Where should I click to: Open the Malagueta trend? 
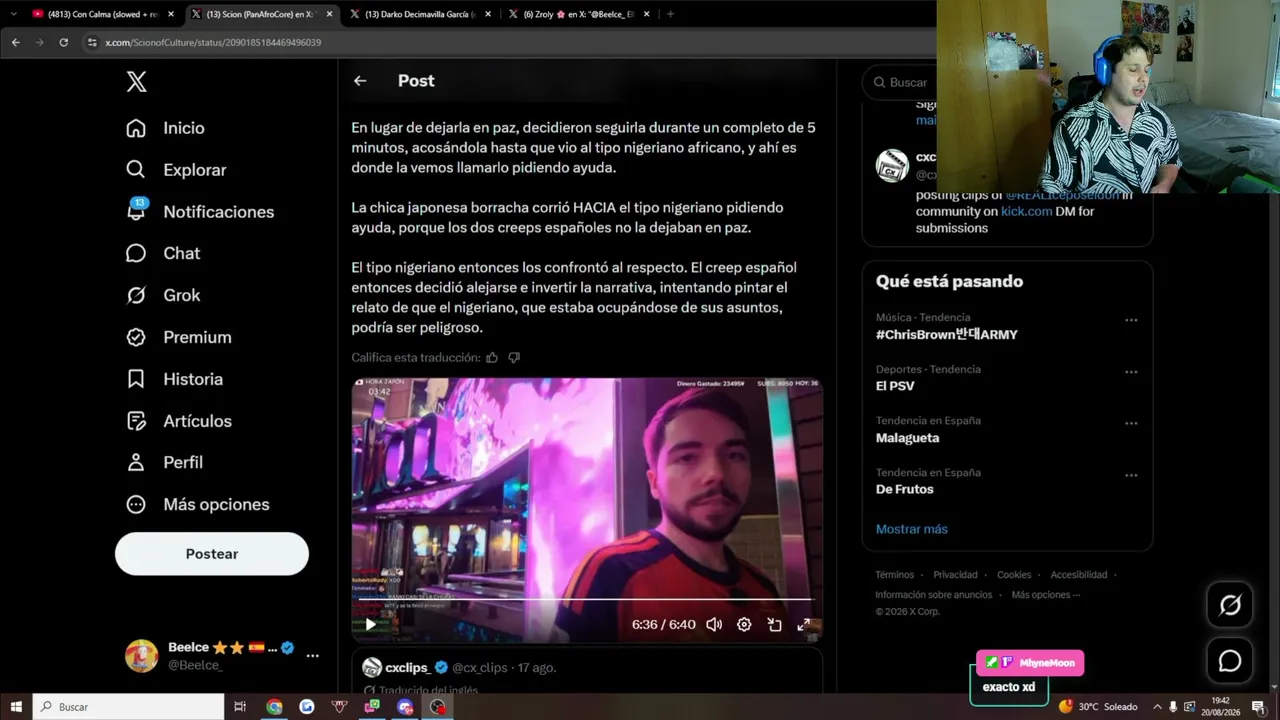point(907,438)
